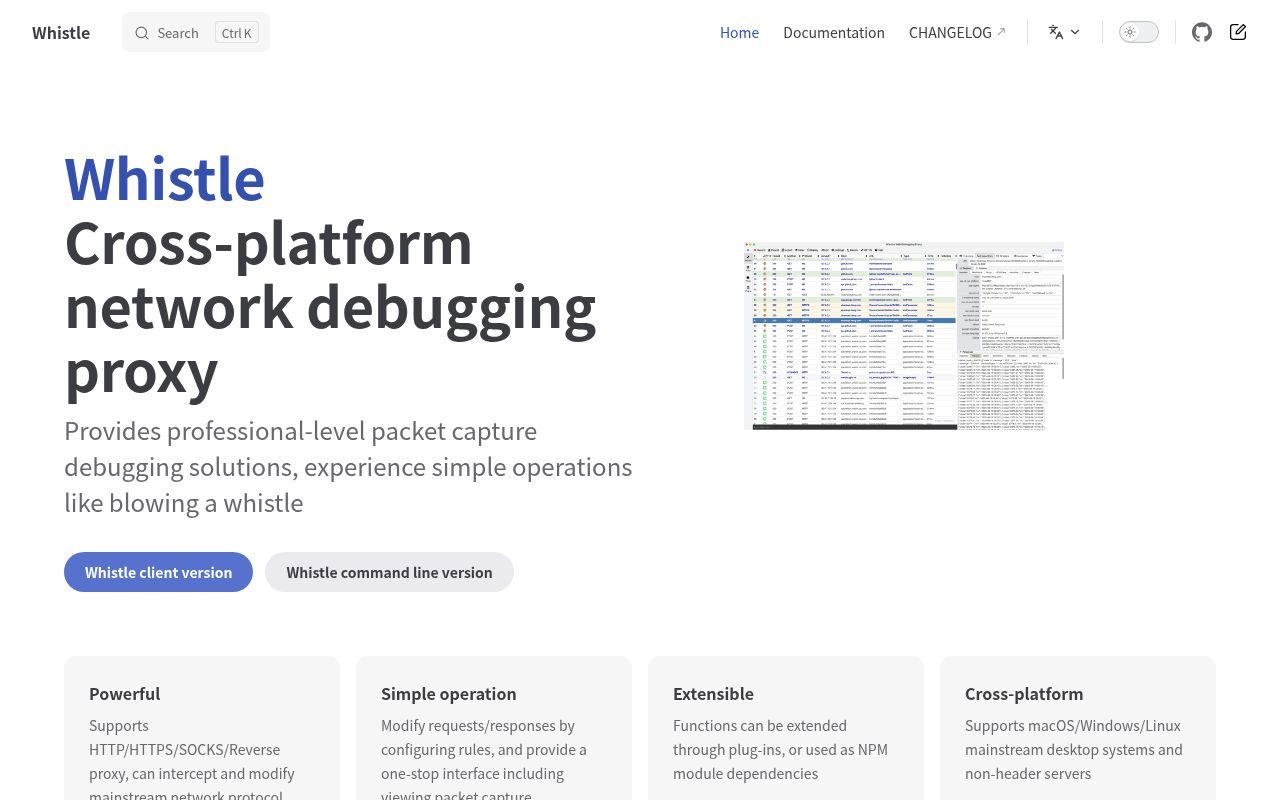Image resolution: width=1280 pixels, height=800 pixels.
Task: Click the edit page pencil icon
Action: [1238, 32]
